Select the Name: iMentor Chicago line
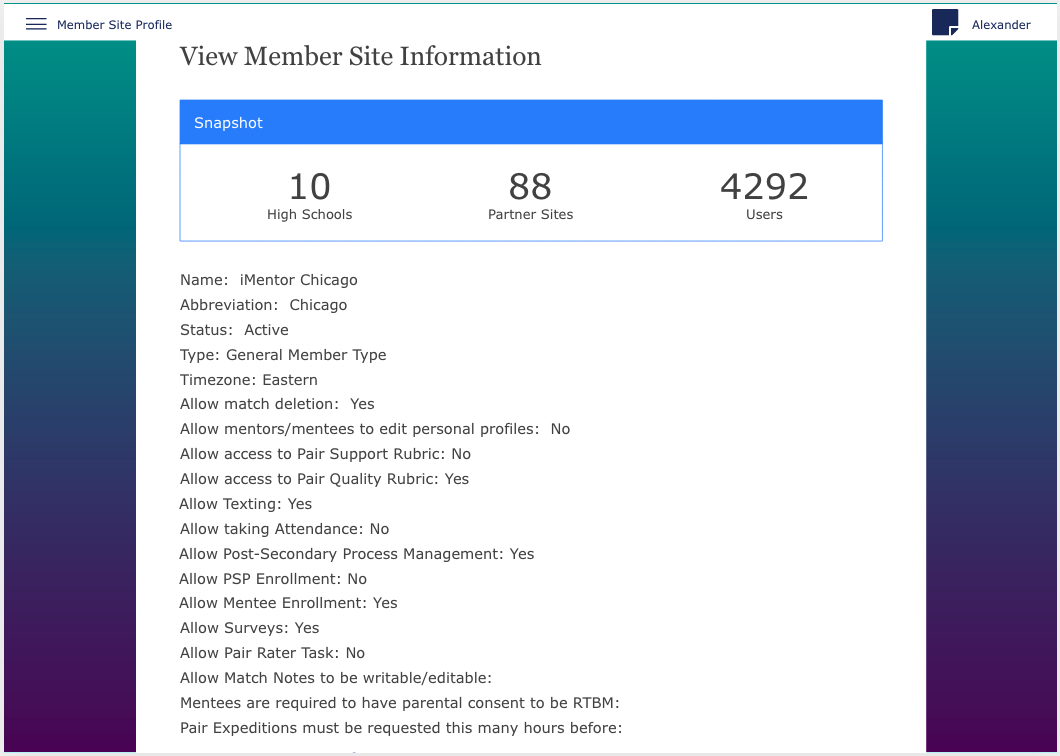This screenshot has height=756, width=1060. pyautogui.click(x=268, y=280)
